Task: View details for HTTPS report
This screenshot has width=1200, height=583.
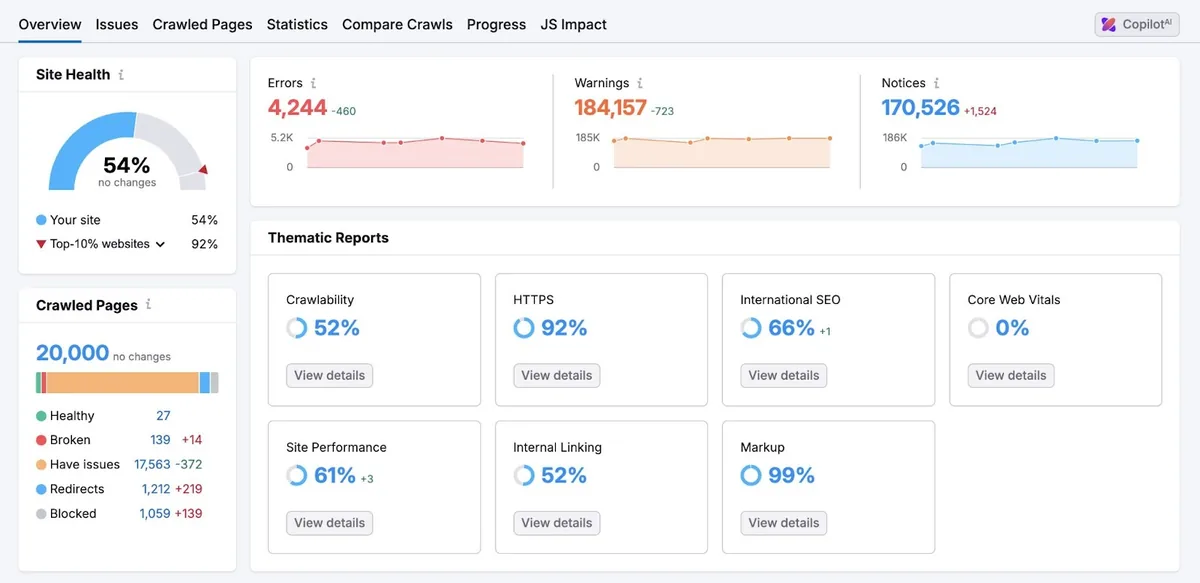Action: [x=557, y=375]
